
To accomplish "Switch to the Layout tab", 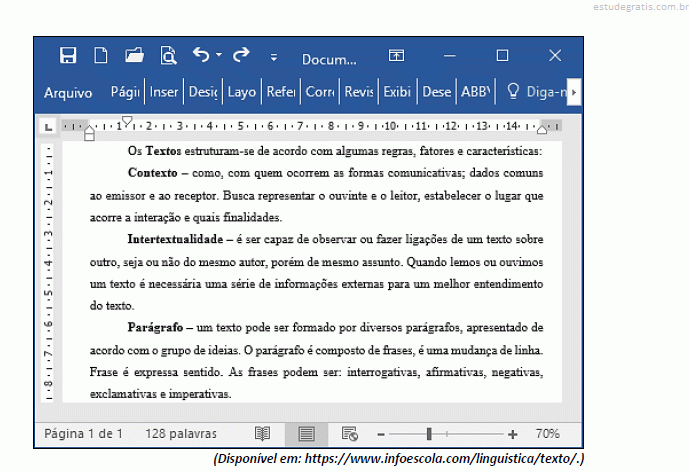I will (242, 92).
